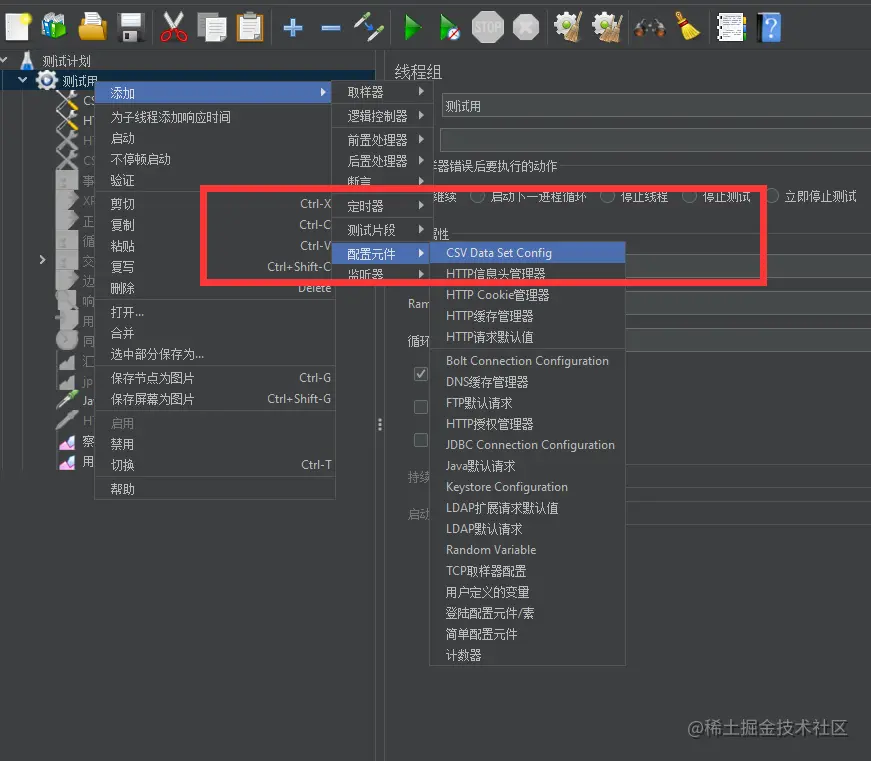871x761 pixels.
Task: Choose HTTP授权管理器 menu item
Action: [528, 424]
